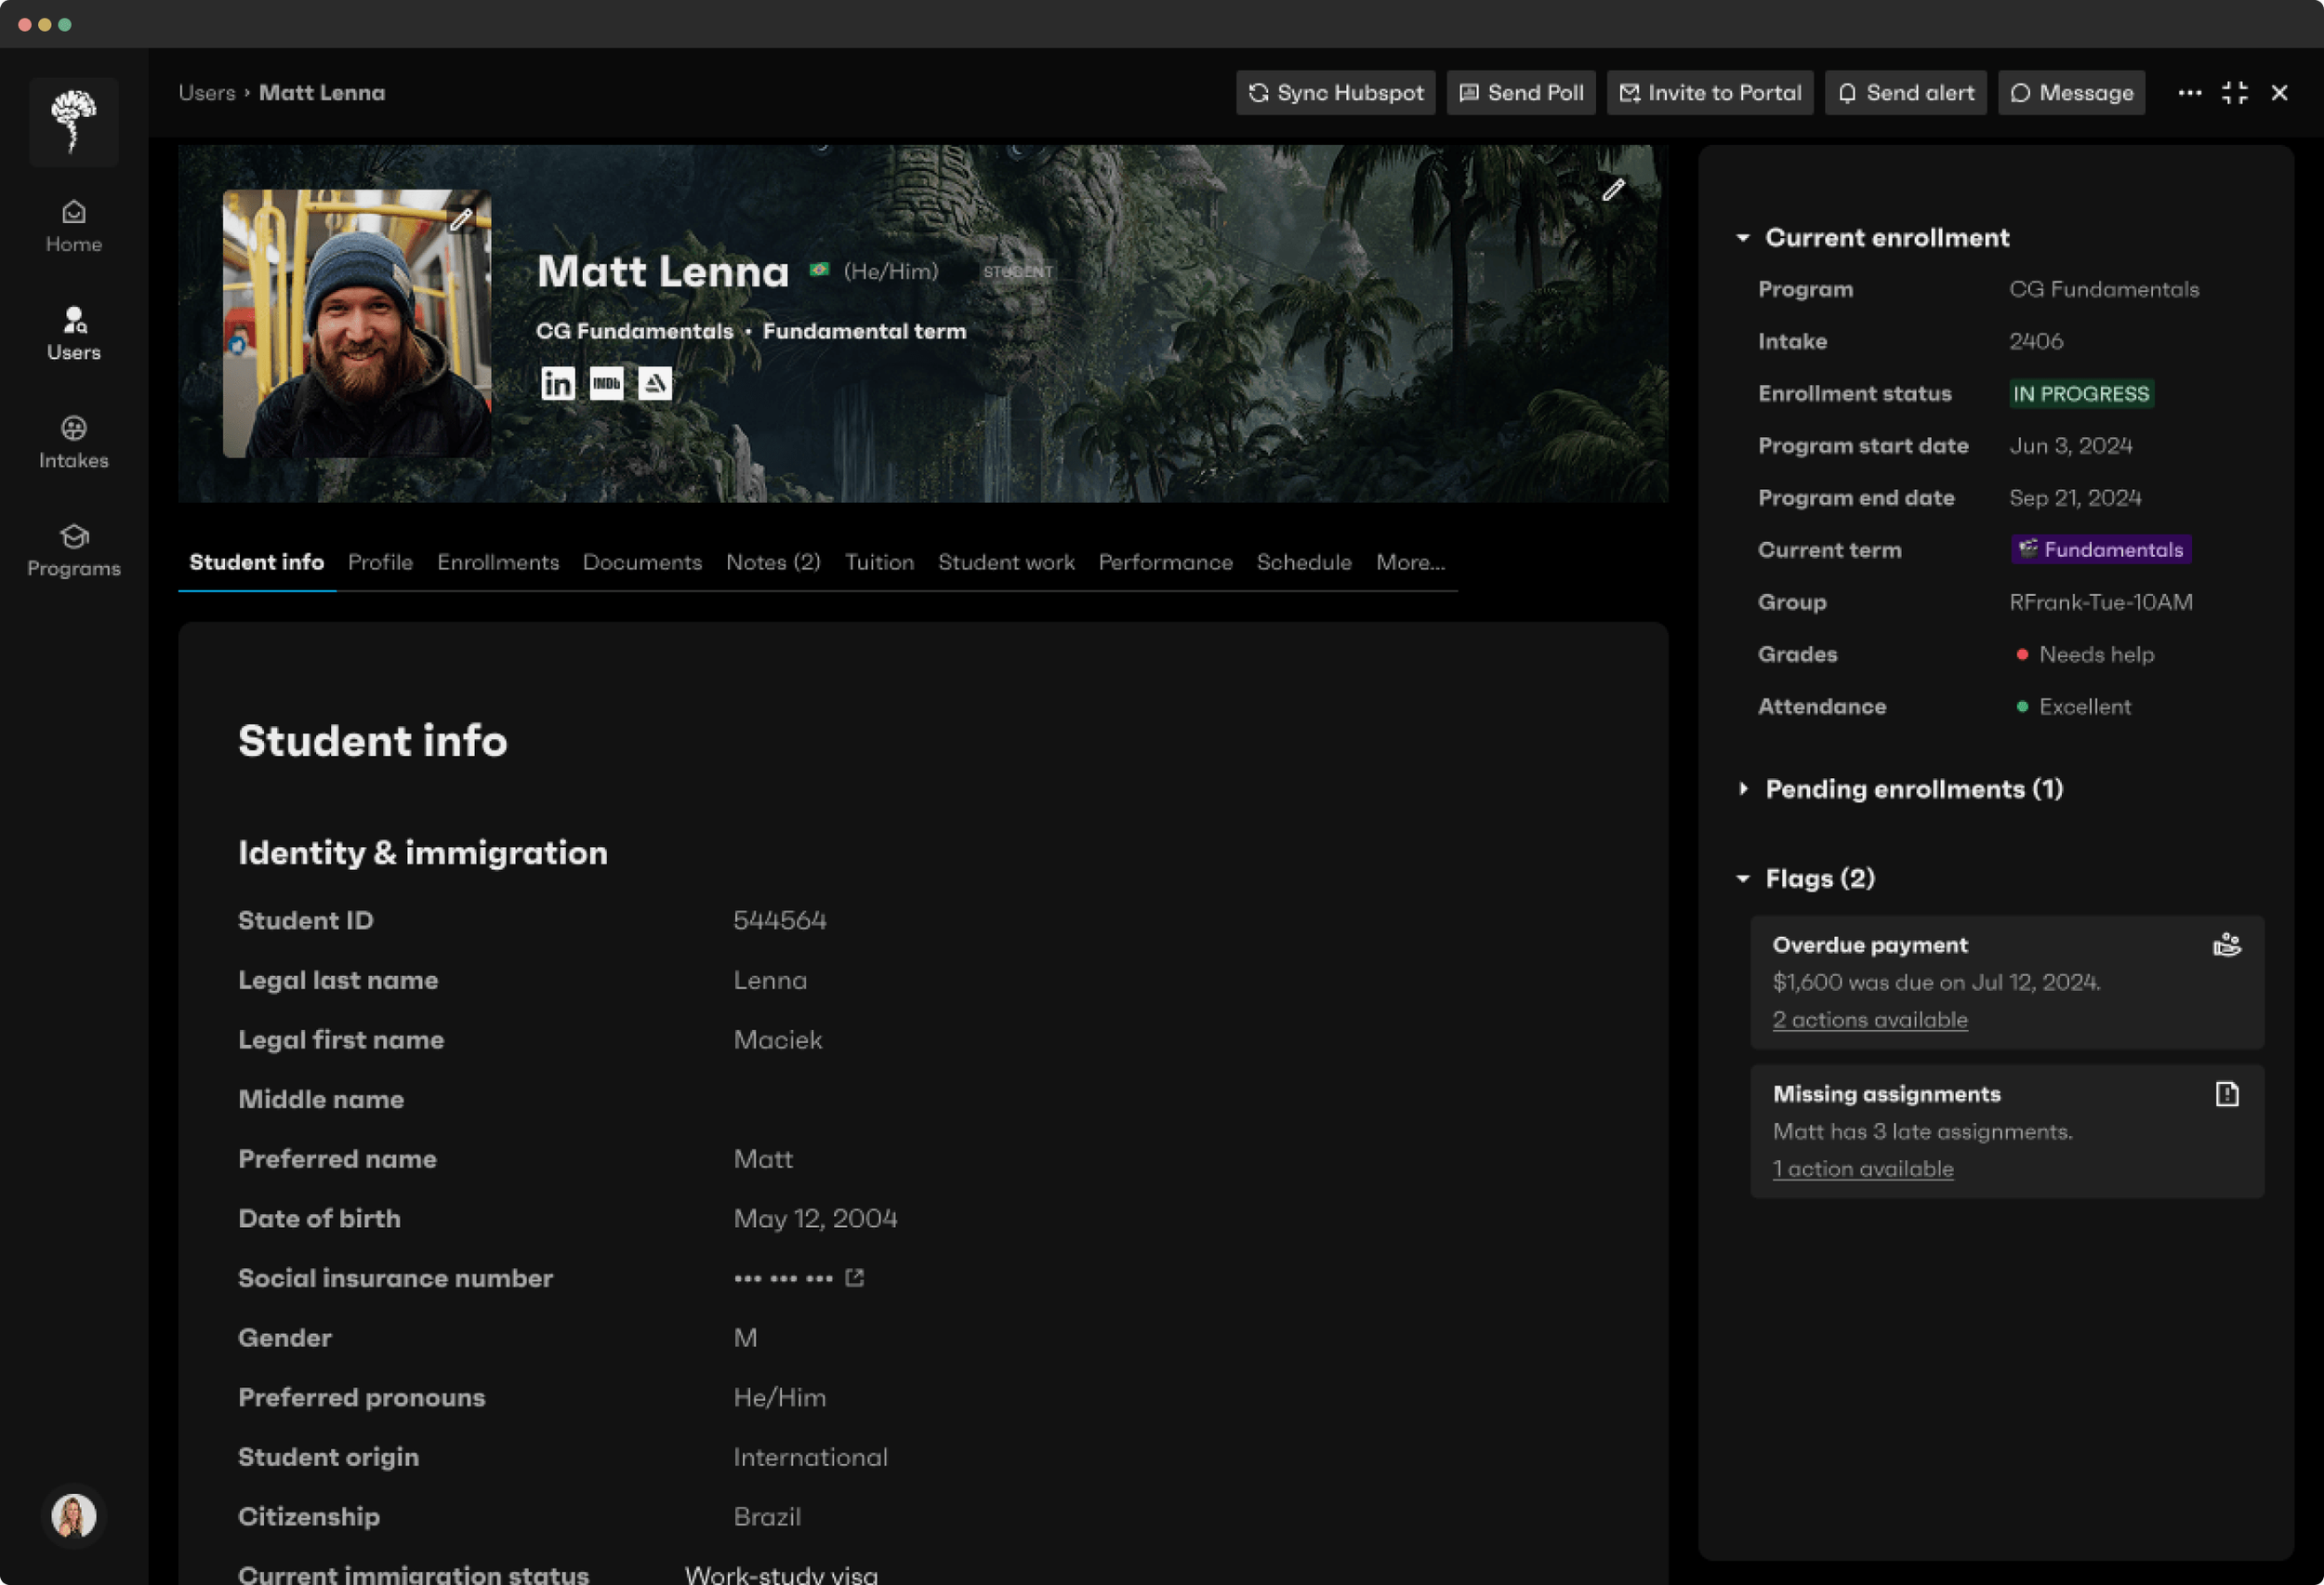Viewport: 2324px width, 1585px height.
Task: Open the 2 actions available link
Action: 1869,1020
